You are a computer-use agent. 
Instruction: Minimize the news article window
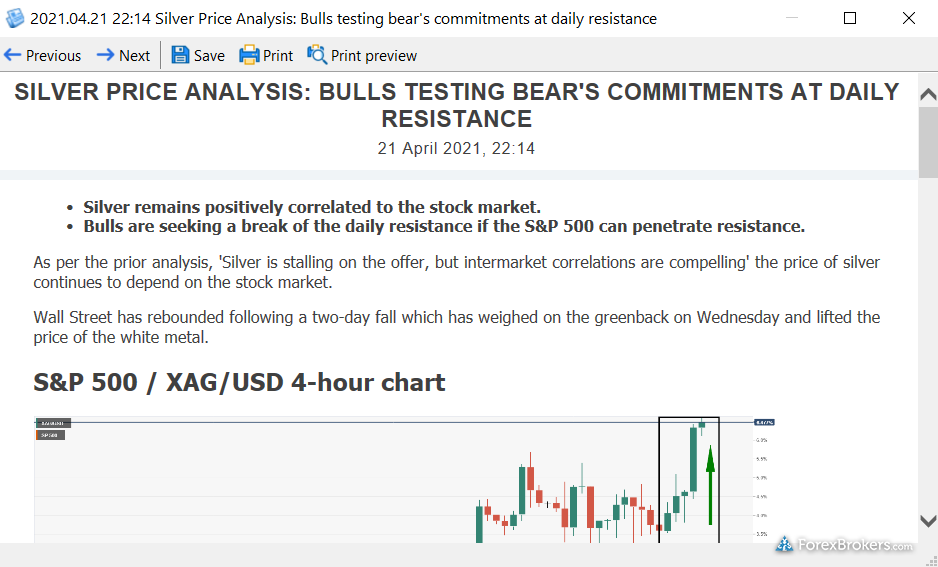click(792, 18)
